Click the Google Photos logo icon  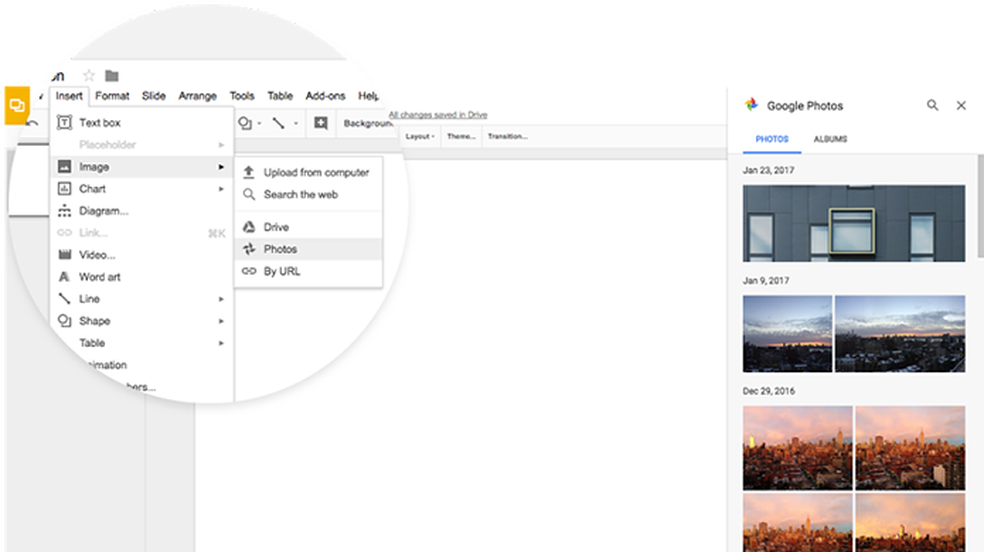pyautogui.click(x=751, y=105)
